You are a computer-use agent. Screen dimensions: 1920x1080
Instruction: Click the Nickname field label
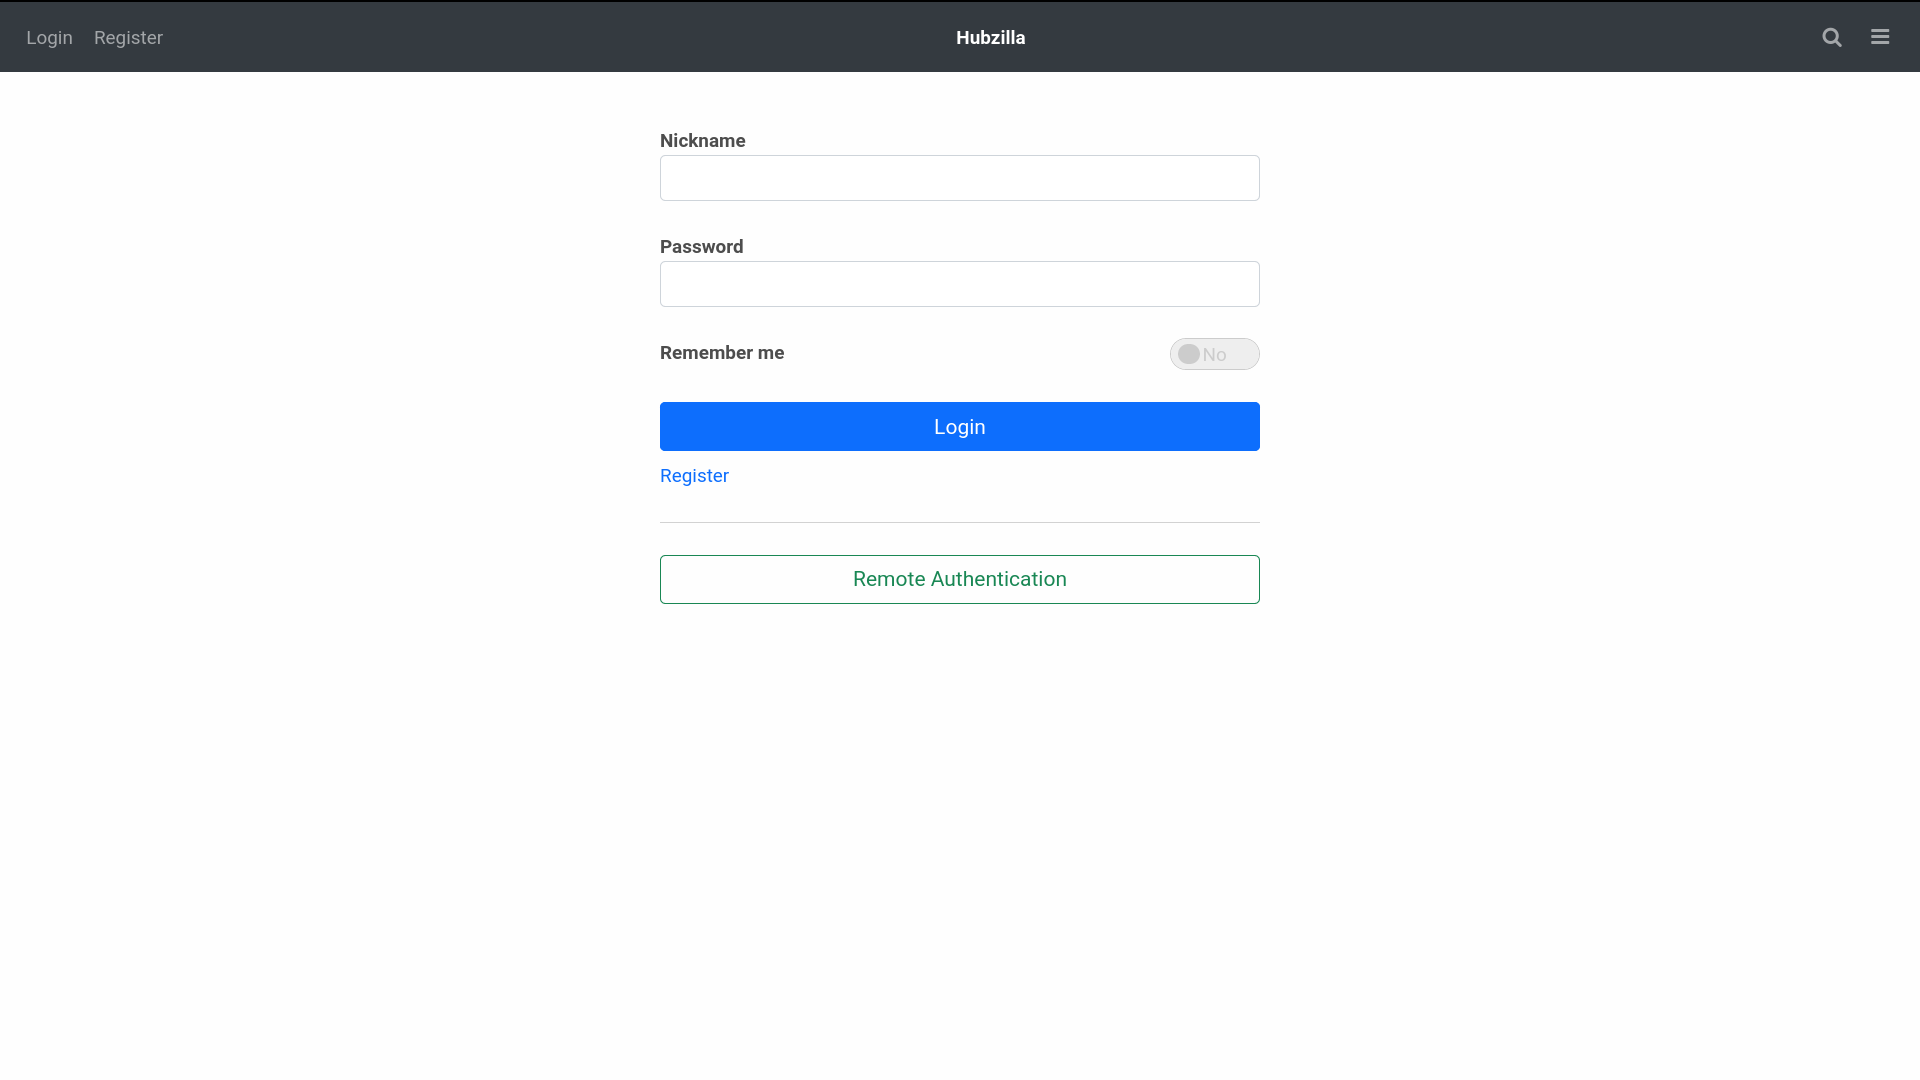coord(702,141)
